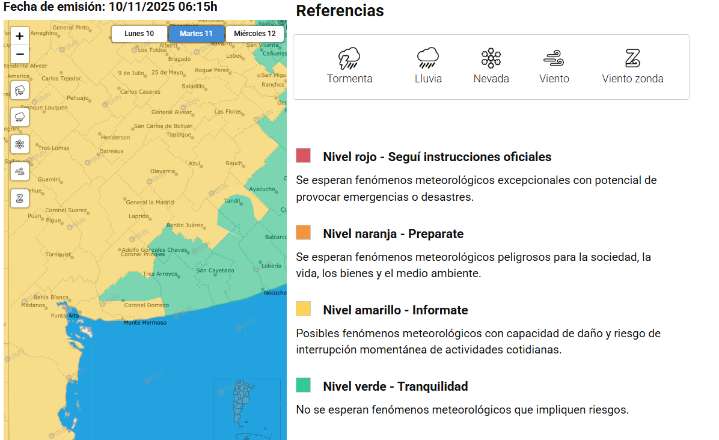
Task: Click Laprida label on map
Action: tap(138, 216)
